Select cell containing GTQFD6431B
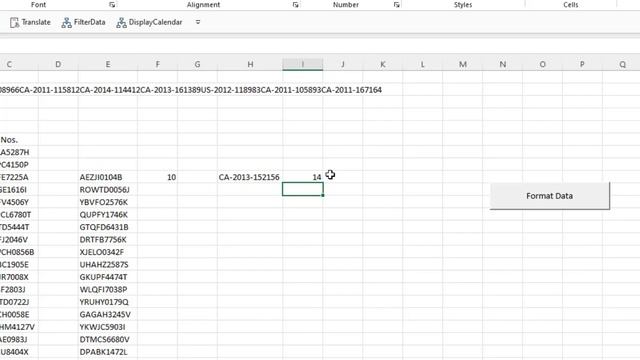This screenshot has width=640, height=360. [x=108, y=227]
